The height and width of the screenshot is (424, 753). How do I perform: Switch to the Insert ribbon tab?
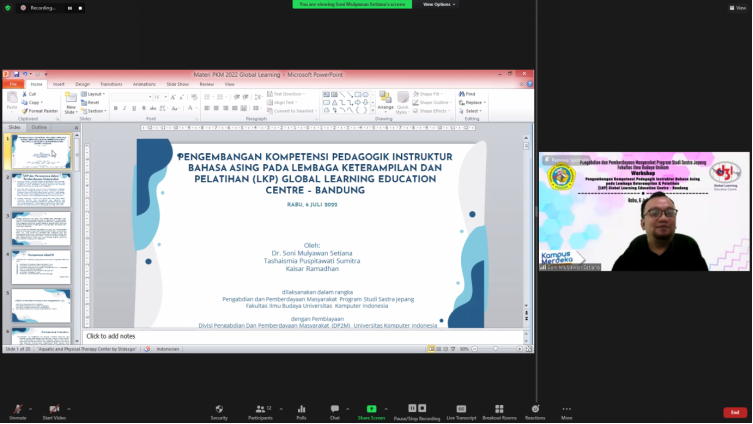point(59,84)
